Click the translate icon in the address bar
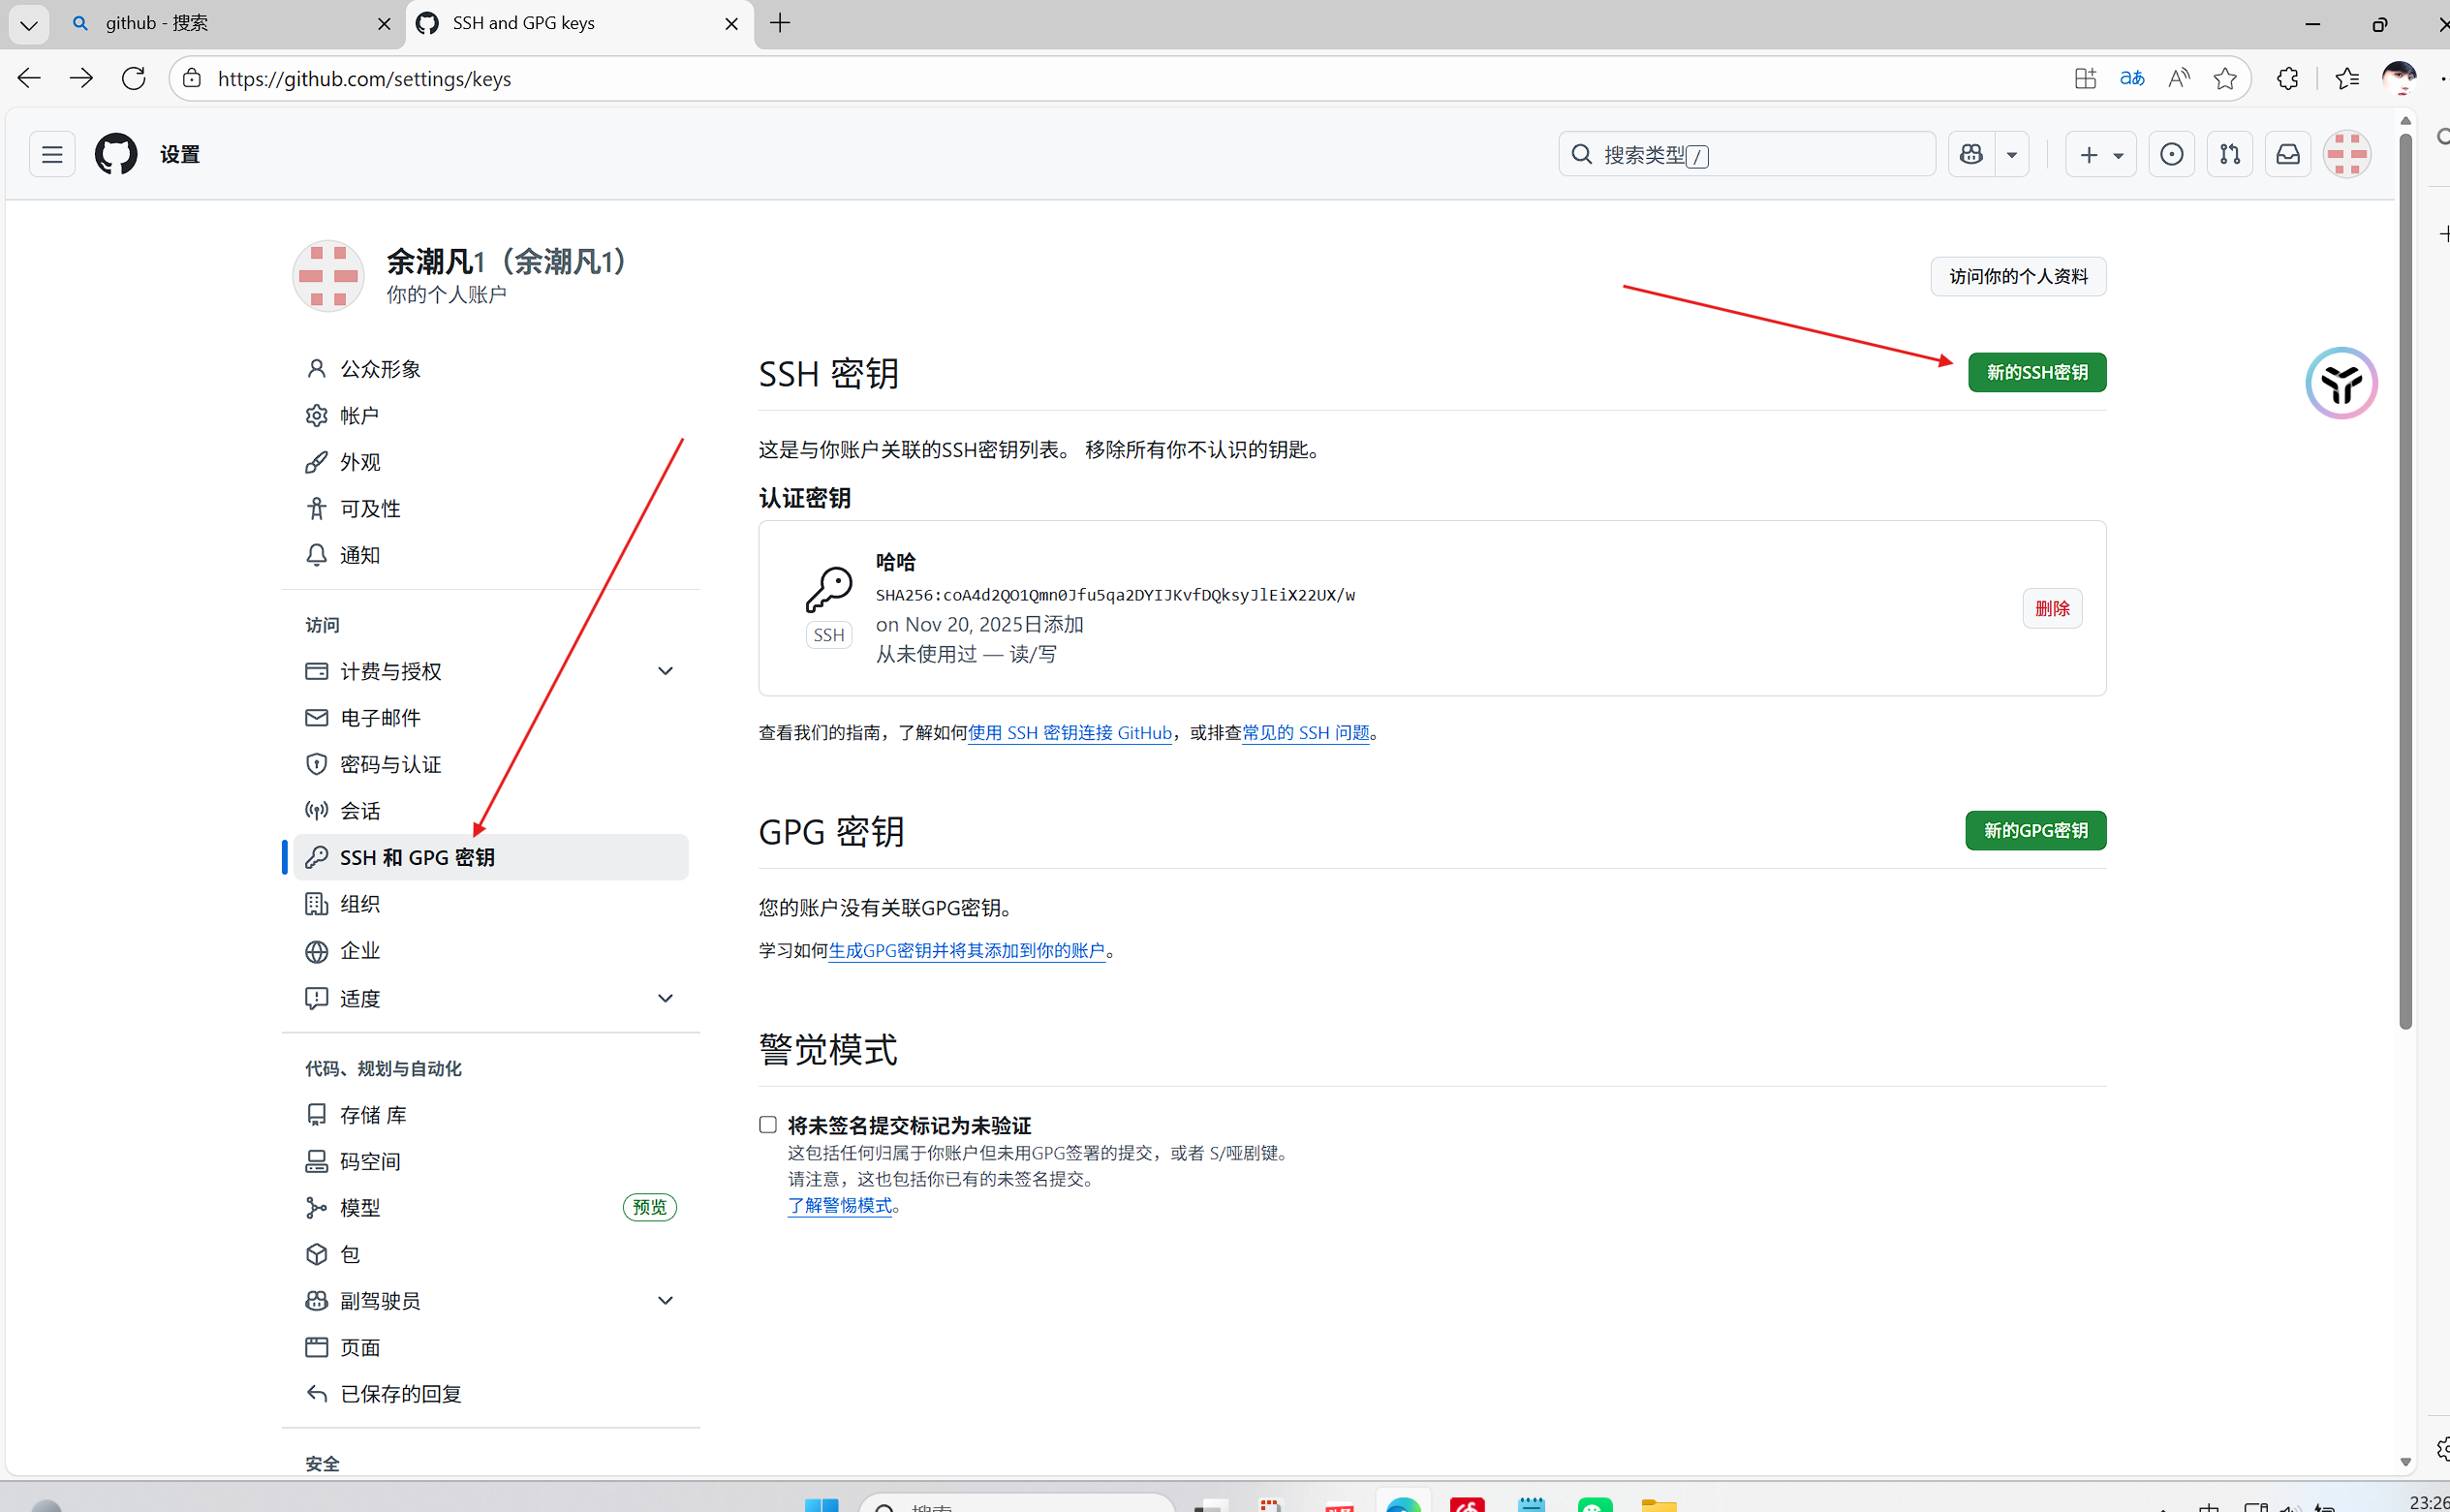 pyautogui.click(x=2132, y=78)
